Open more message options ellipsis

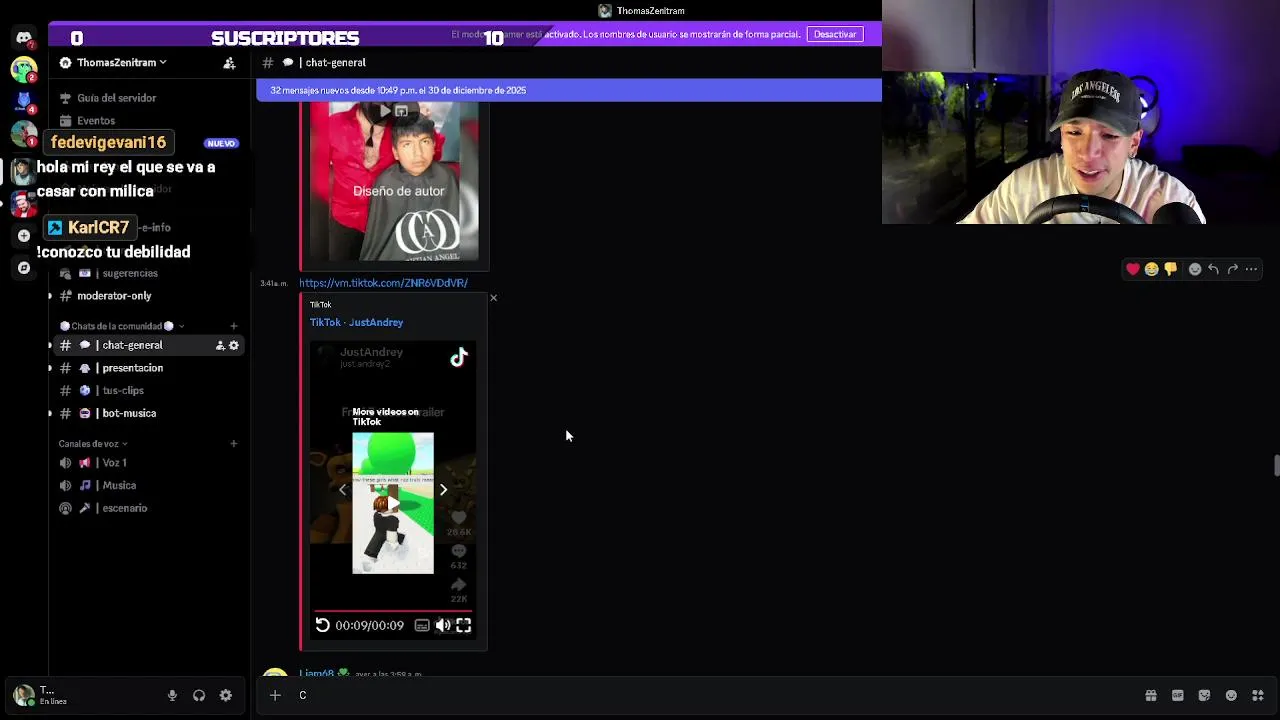click(1251, 269)
